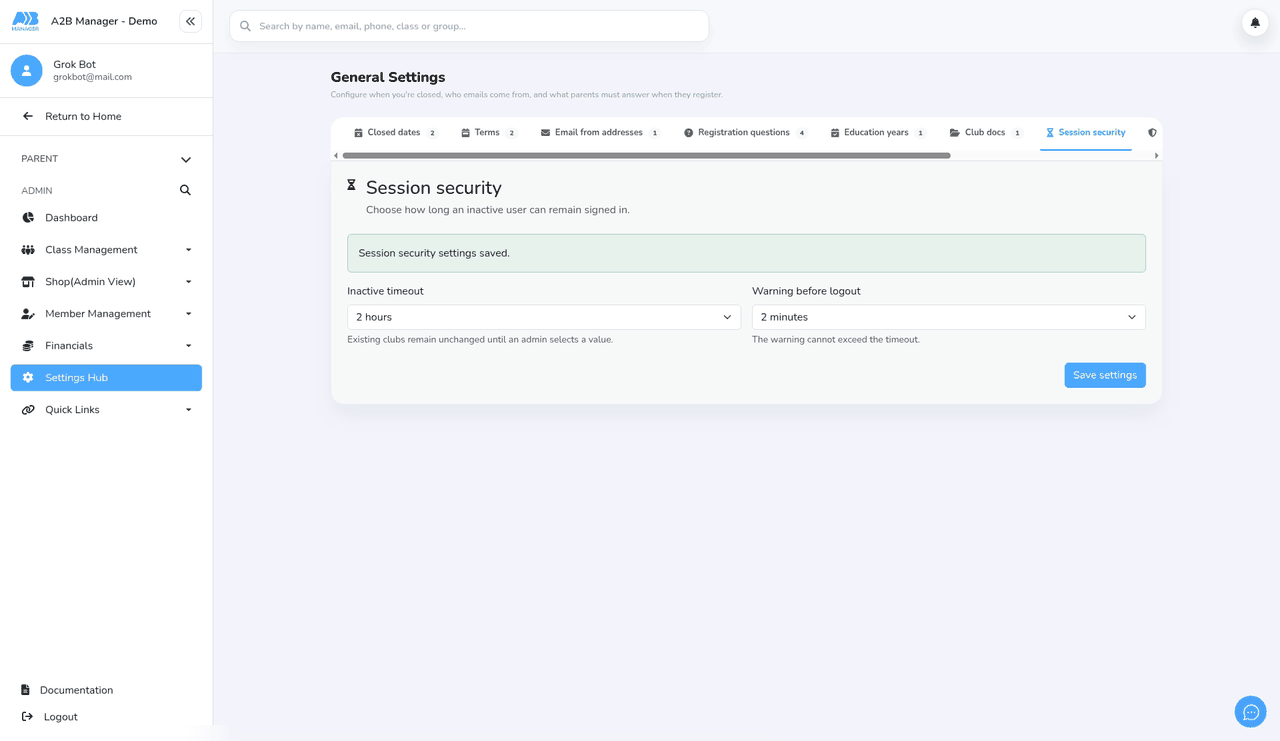Click the Member Management user-edit icon
Viewport: 1280px width, 741px height.
point(28,314)
